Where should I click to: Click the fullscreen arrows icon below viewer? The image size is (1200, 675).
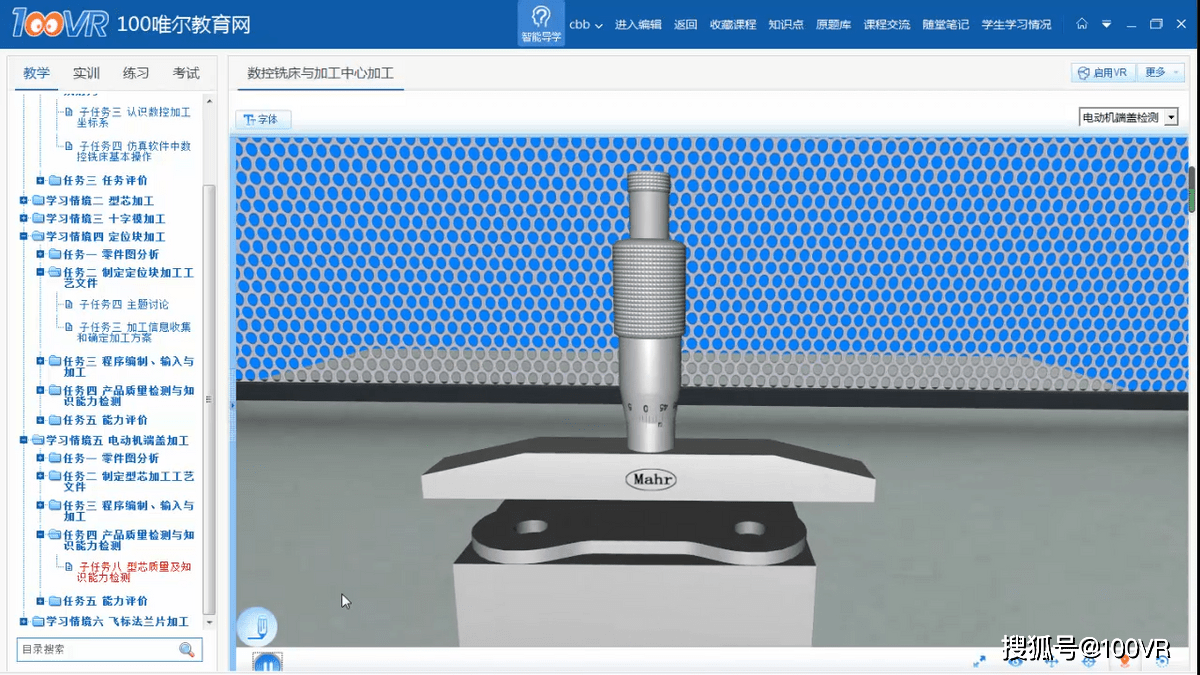pos(980,661)
